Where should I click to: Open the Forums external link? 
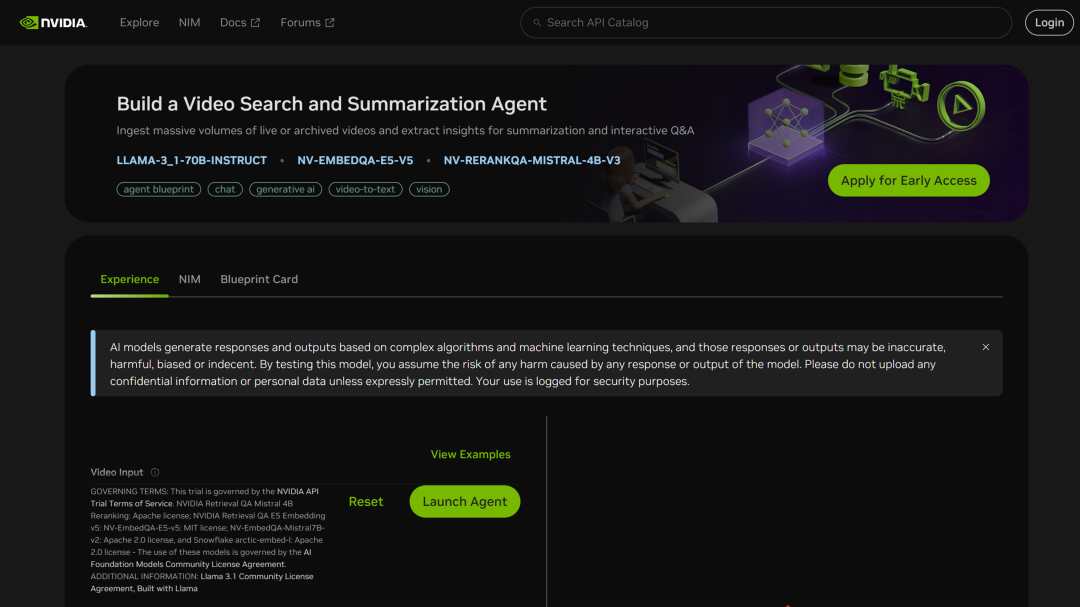(x=307, y=23)
